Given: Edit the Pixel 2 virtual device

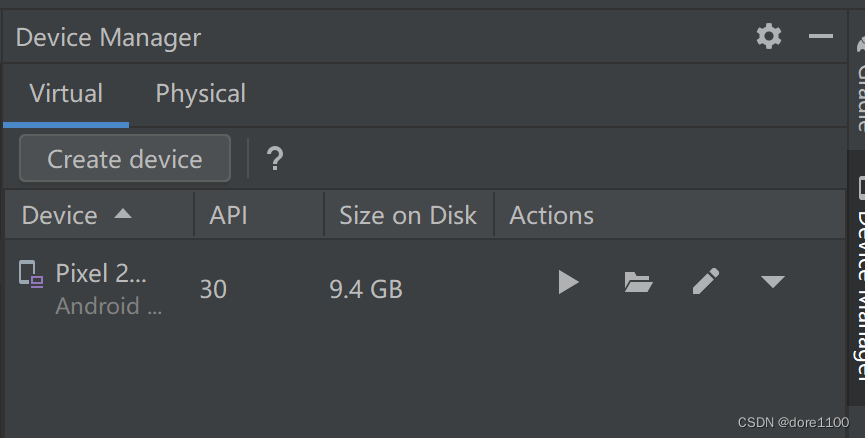Looking at the screenshot, I should point(706,283).
